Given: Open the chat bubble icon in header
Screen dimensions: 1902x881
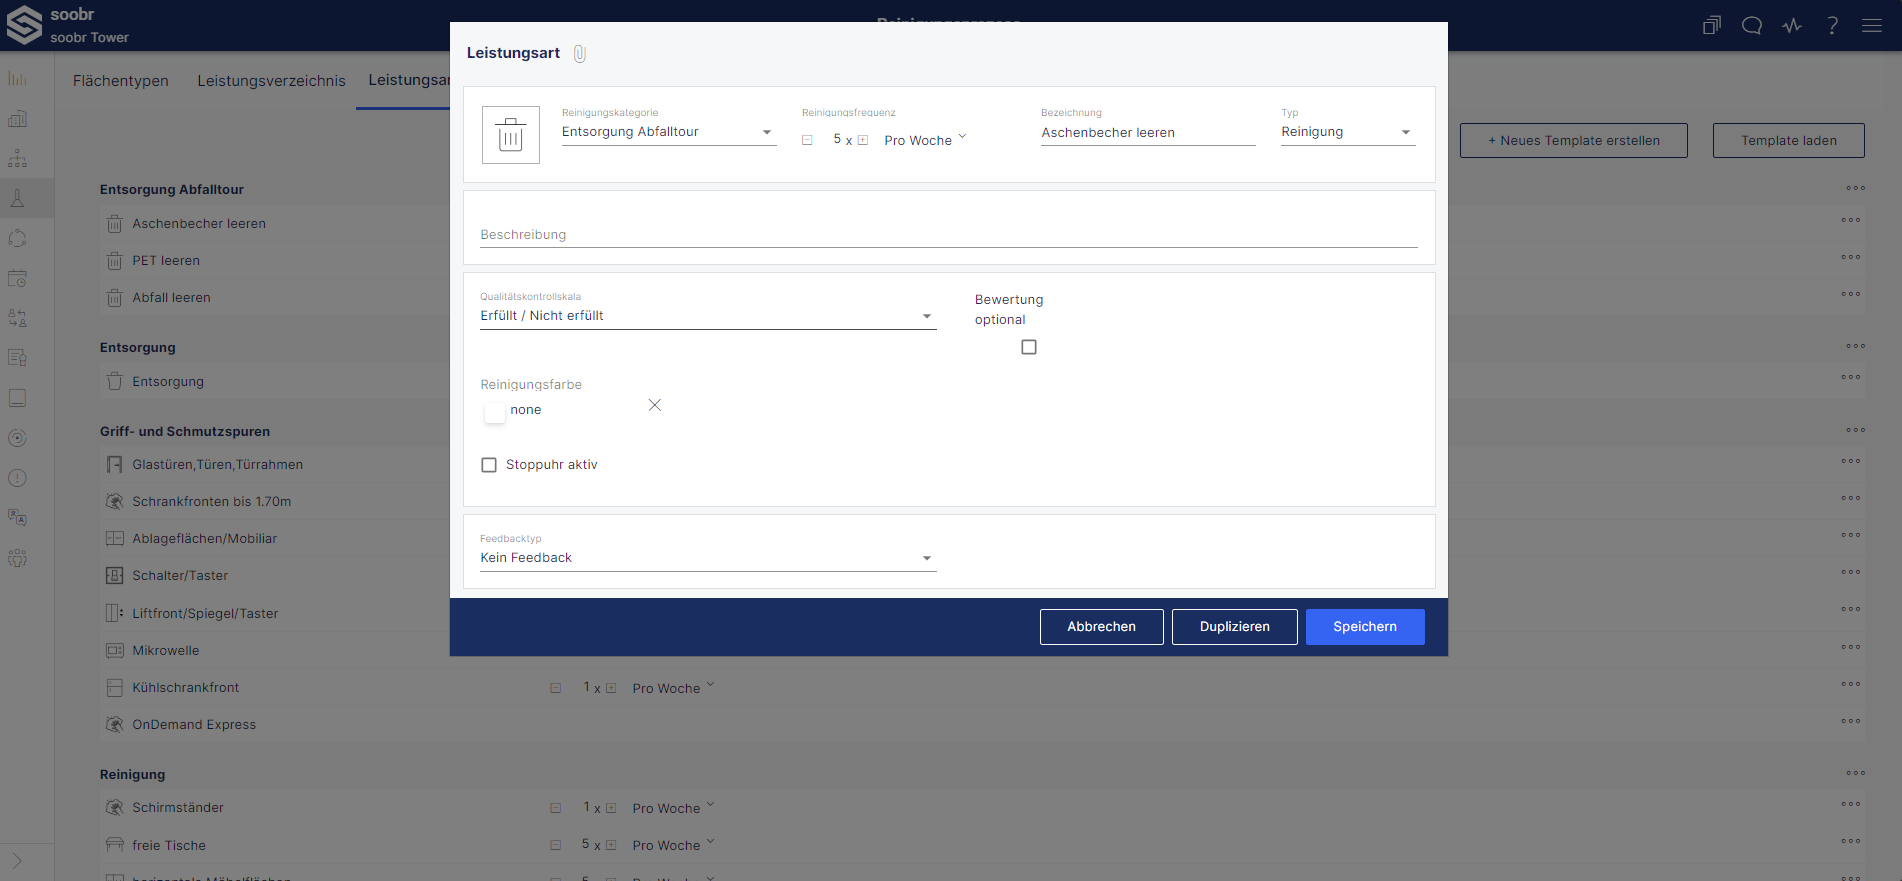Looking at the screenshot, I should 1752,26.
